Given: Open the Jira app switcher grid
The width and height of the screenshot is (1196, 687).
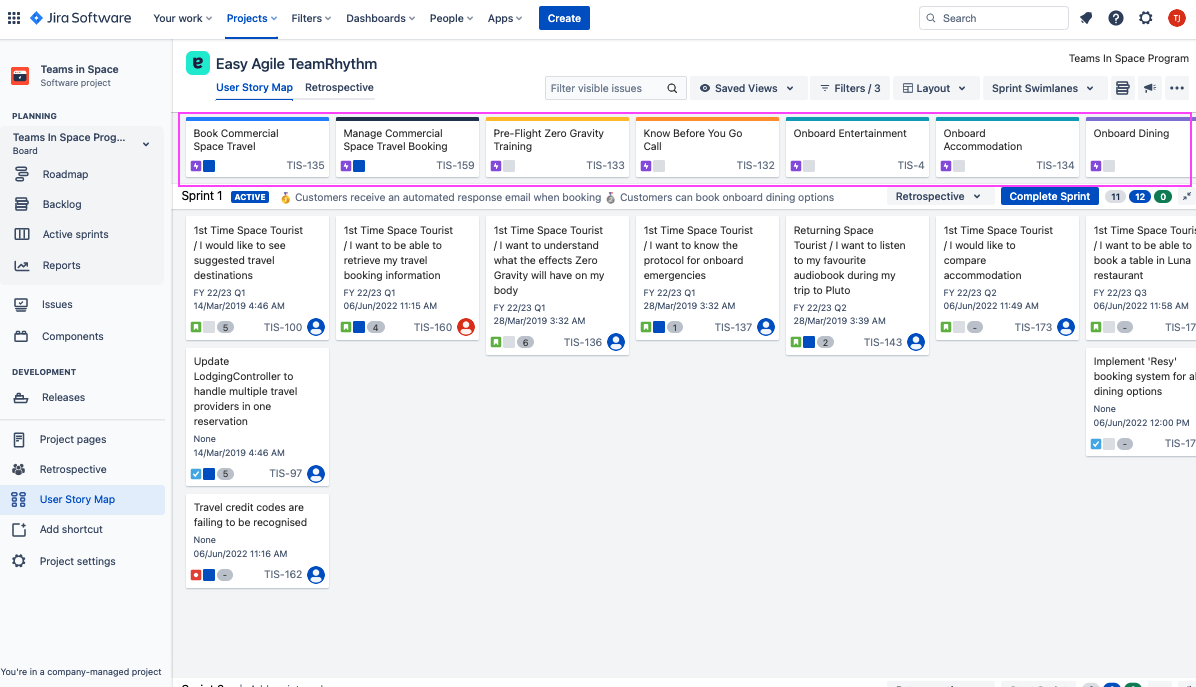Looking at the screenshot, I should (14, 18).
